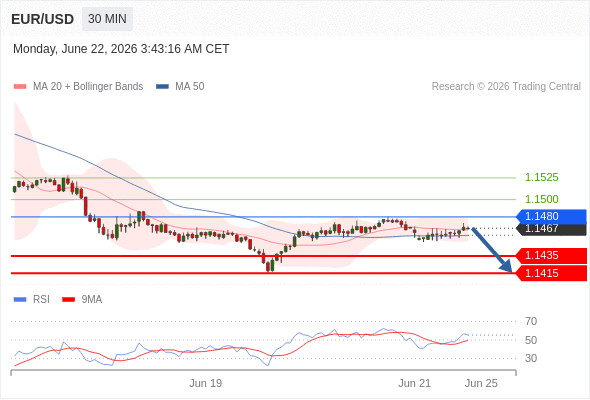Click the red 9MA legend swatch

click(68, 300)
